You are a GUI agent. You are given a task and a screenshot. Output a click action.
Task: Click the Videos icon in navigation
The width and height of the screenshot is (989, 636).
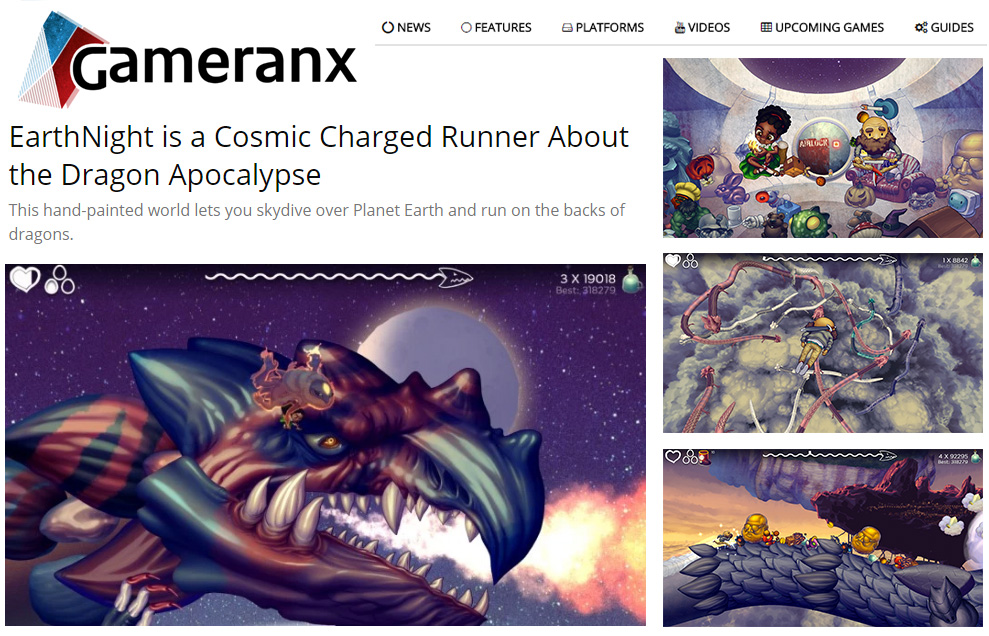coord(679,27)
